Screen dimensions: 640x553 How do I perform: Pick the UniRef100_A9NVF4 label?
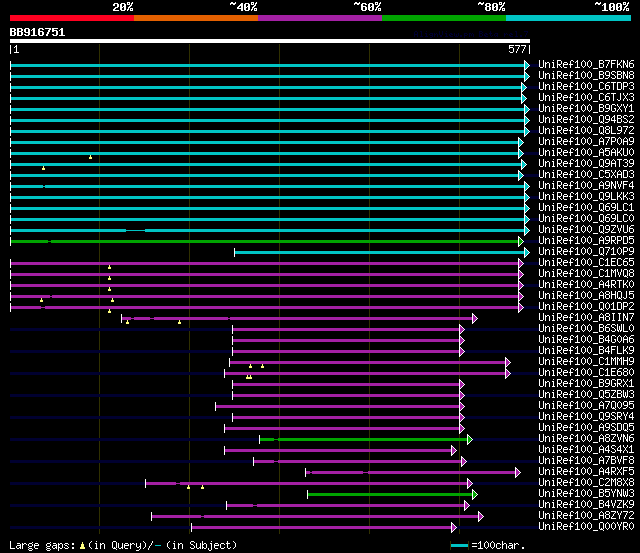point(586,186)
